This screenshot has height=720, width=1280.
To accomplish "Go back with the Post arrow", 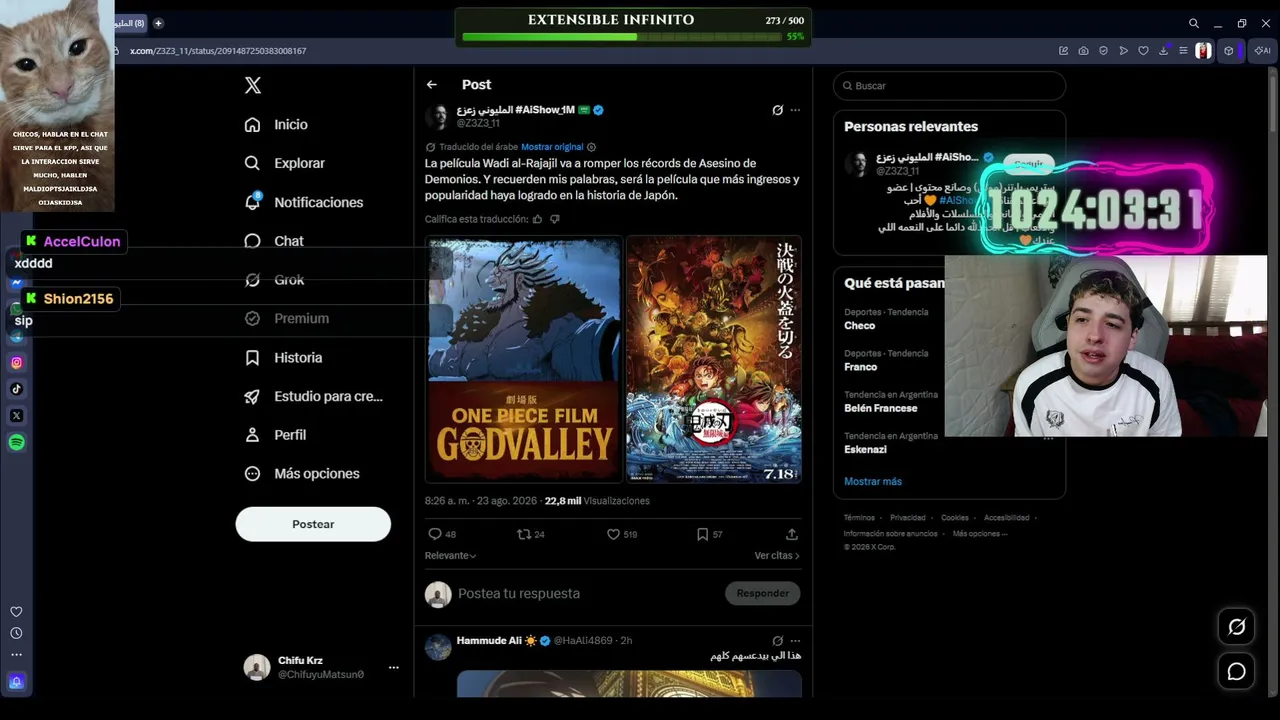I will coord(431,85).
